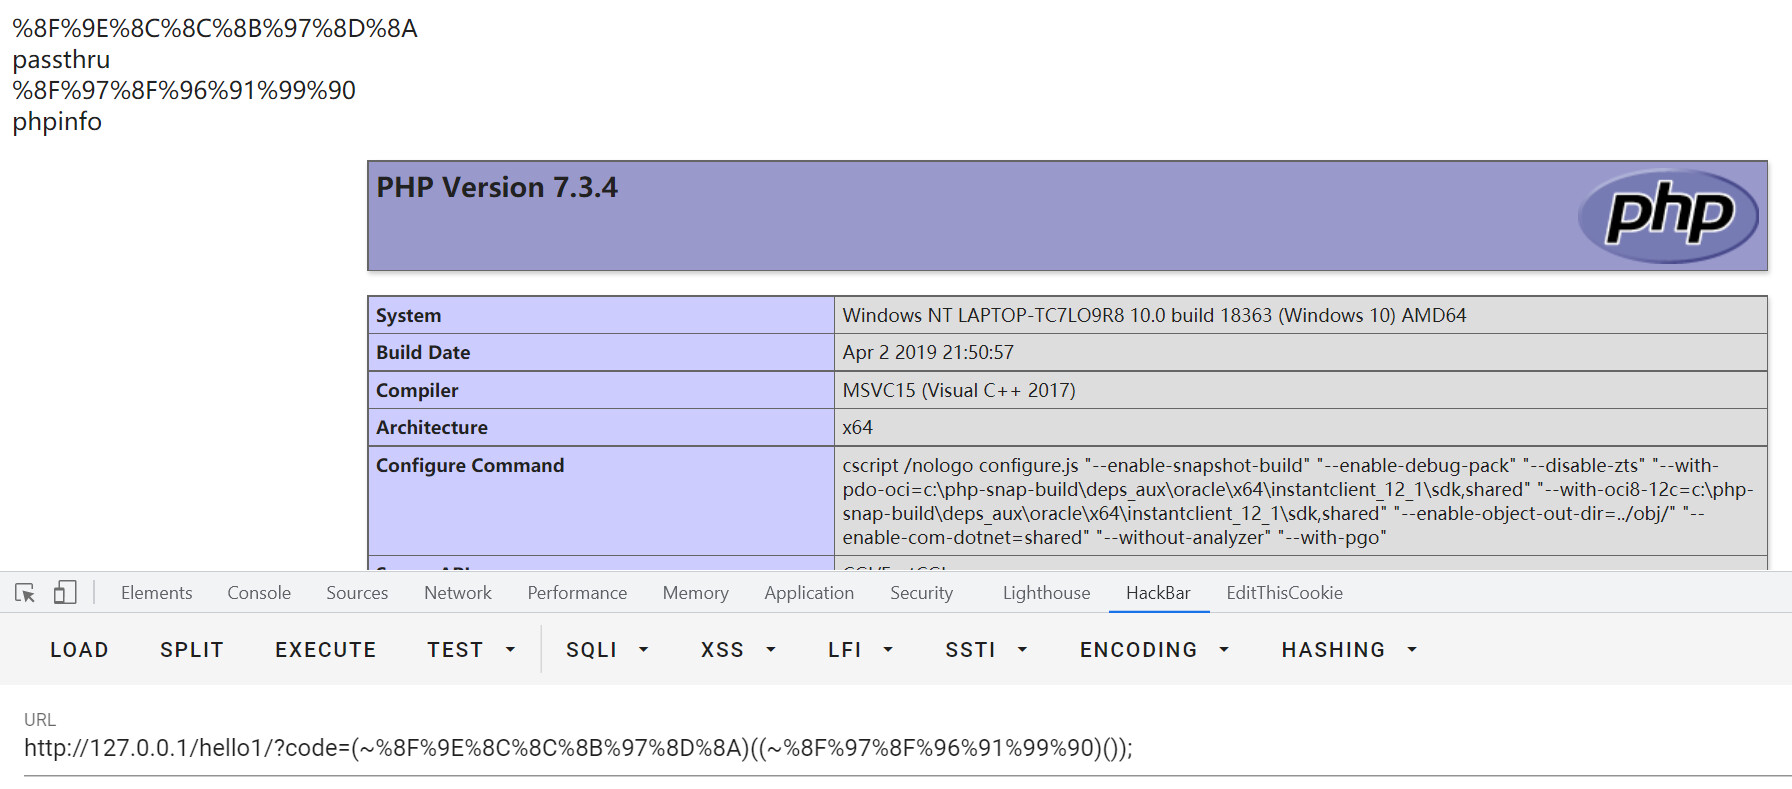
Task: Click the 'PHP Version 7.3.4' heading
Action: coord(497,188)
